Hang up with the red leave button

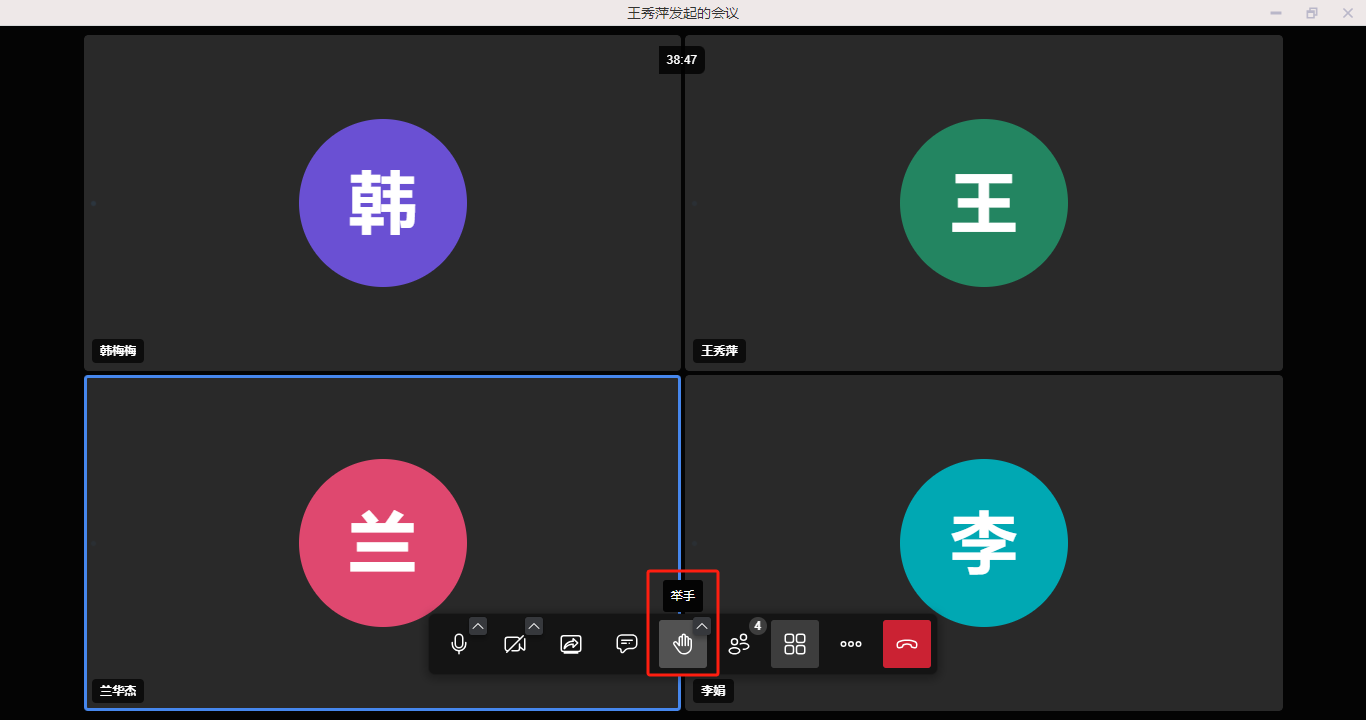click(x=907, y=644)
